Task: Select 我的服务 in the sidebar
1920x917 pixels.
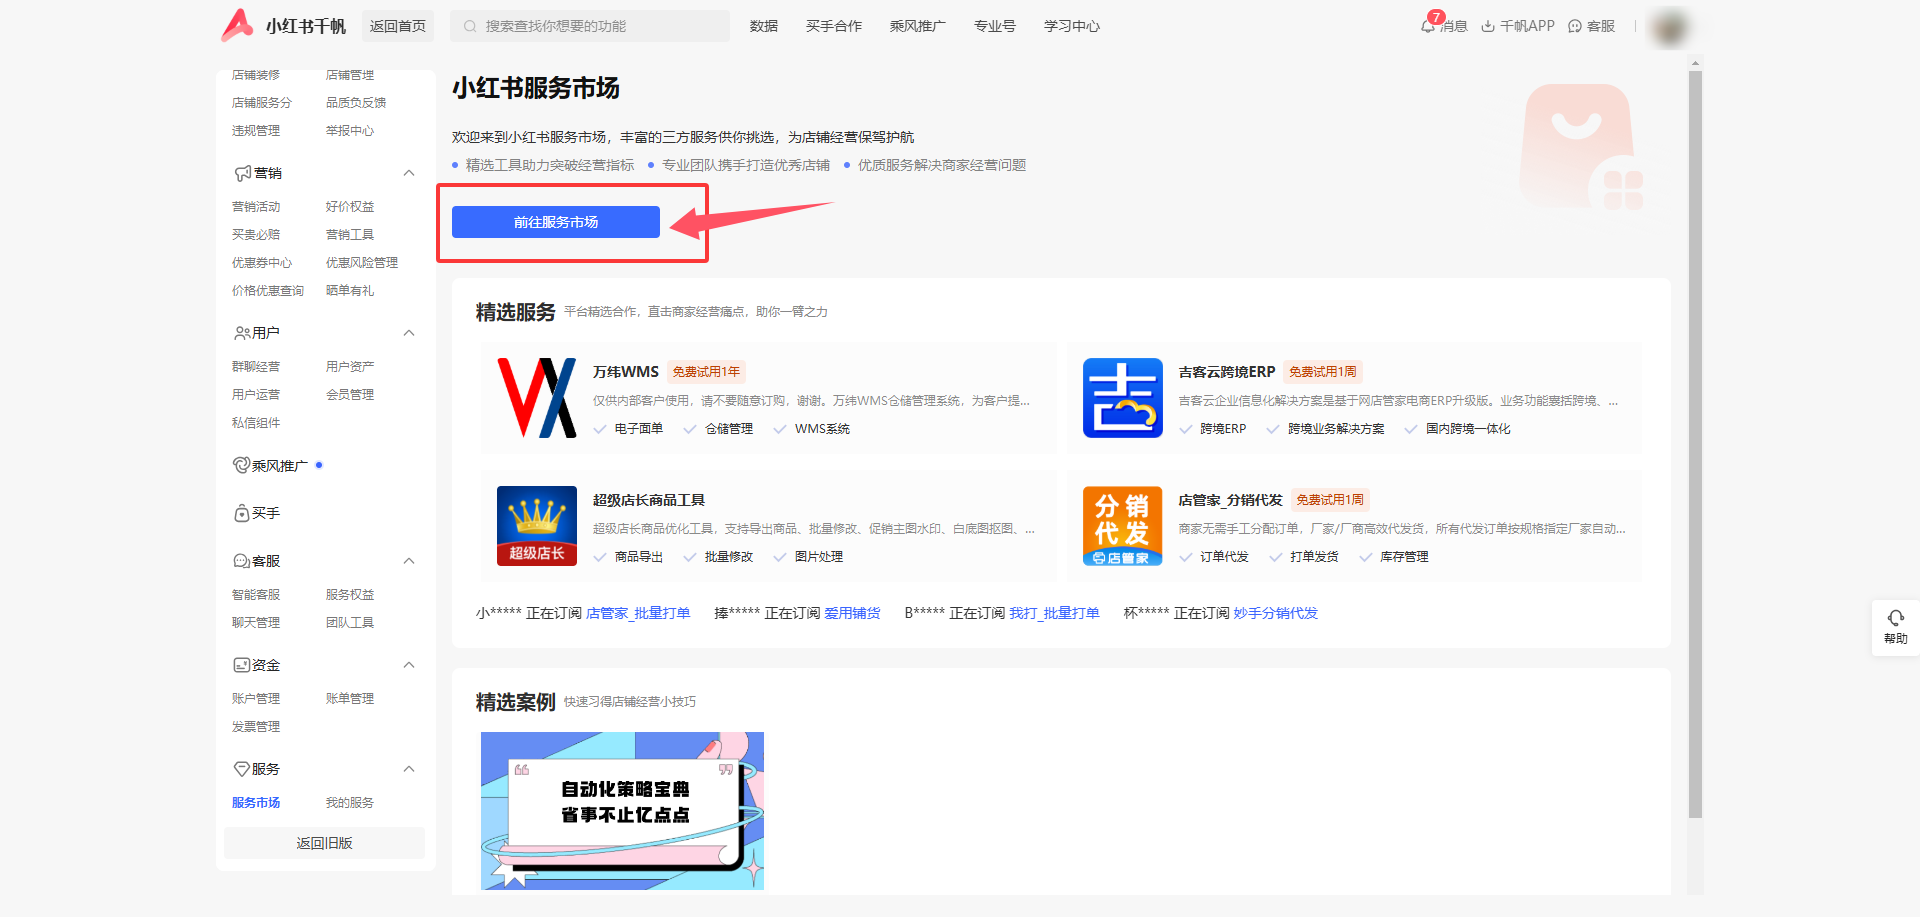Action: pos(350,803)
